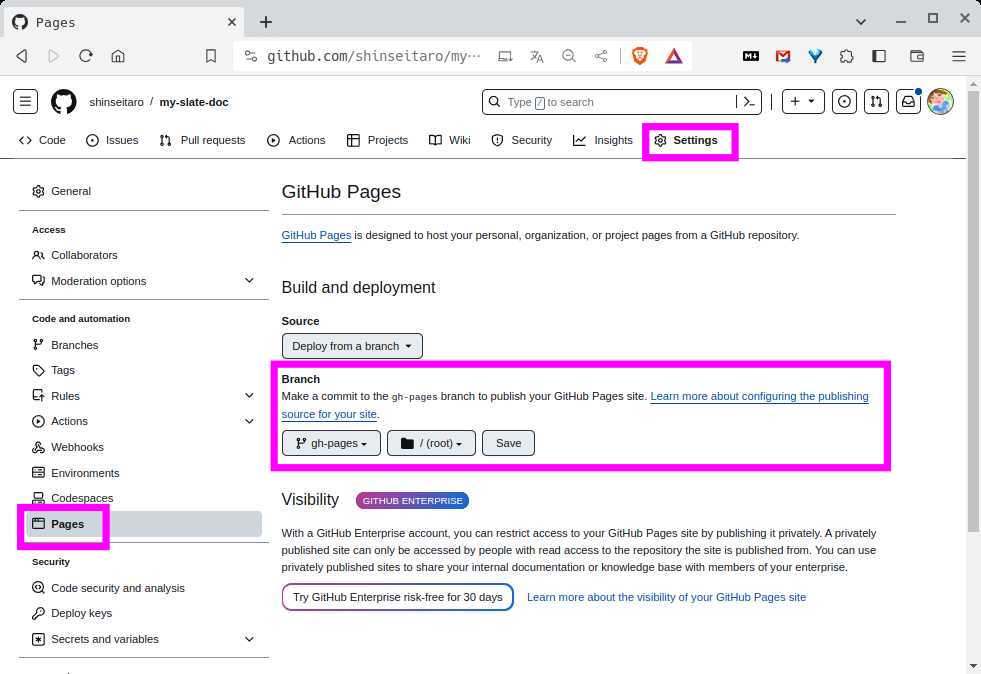
Task: Switch to the Projects tab
Action: pyautogui.click(x=377, y=140)
